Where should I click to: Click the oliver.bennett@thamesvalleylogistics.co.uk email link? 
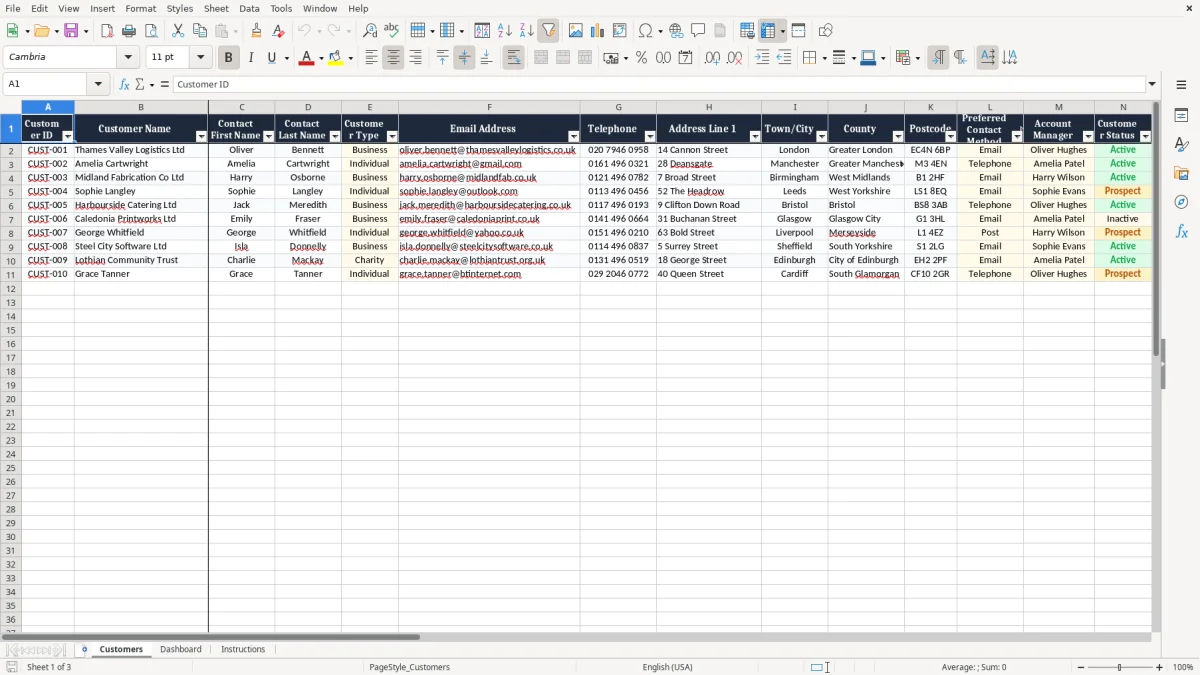click(x=487, y=150)
